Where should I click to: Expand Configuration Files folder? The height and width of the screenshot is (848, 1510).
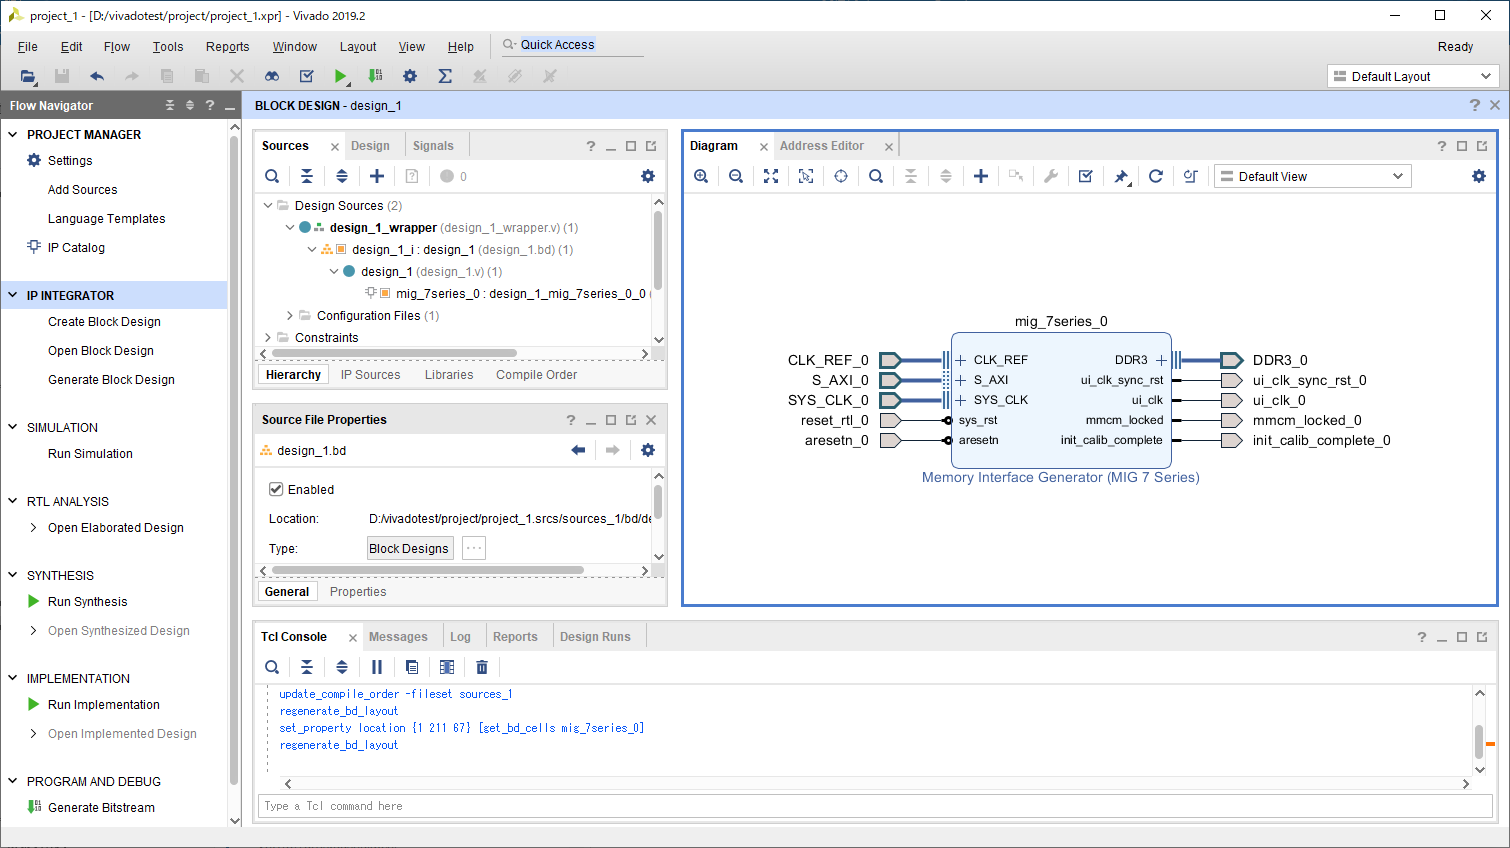(x=290, y=316)
